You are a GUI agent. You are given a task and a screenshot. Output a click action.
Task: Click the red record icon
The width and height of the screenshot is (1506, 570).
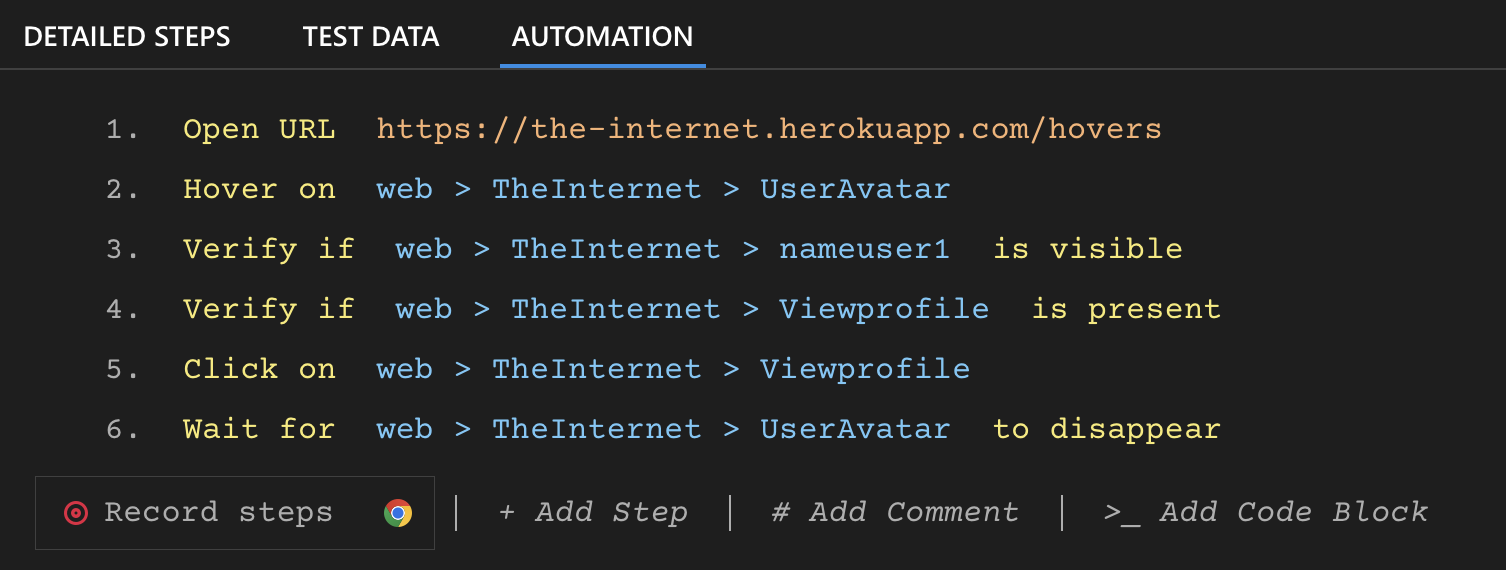75,513
